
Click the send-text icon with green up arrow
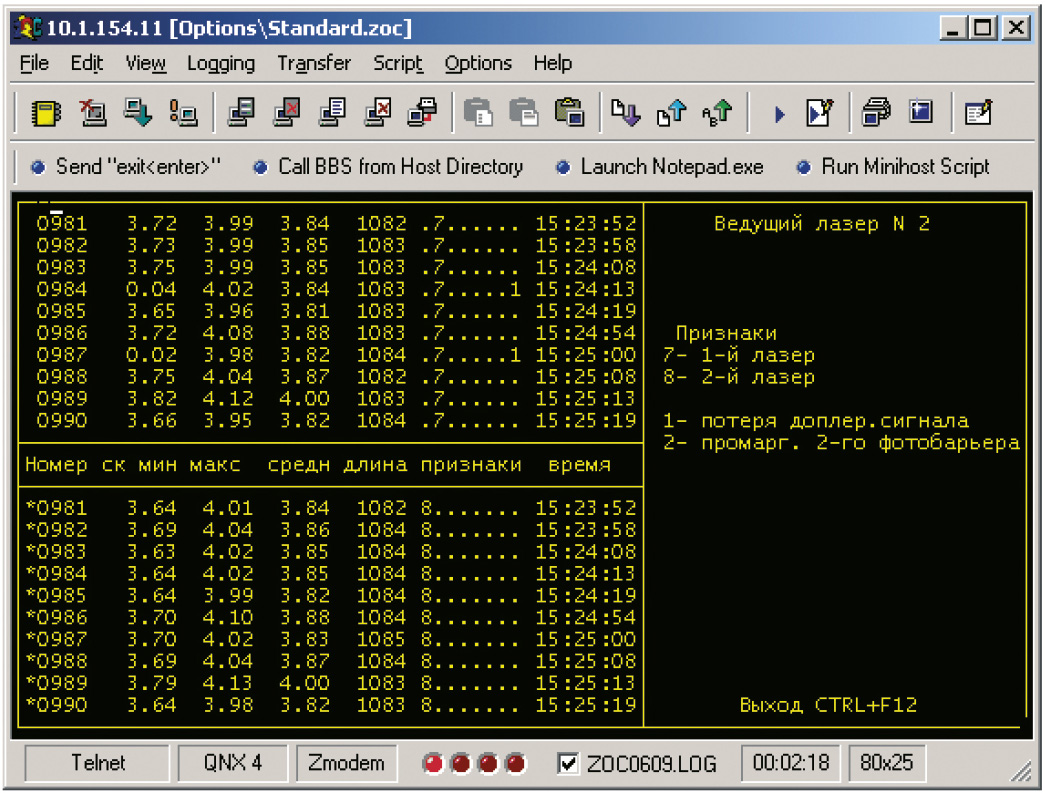[x=717, y=113]
